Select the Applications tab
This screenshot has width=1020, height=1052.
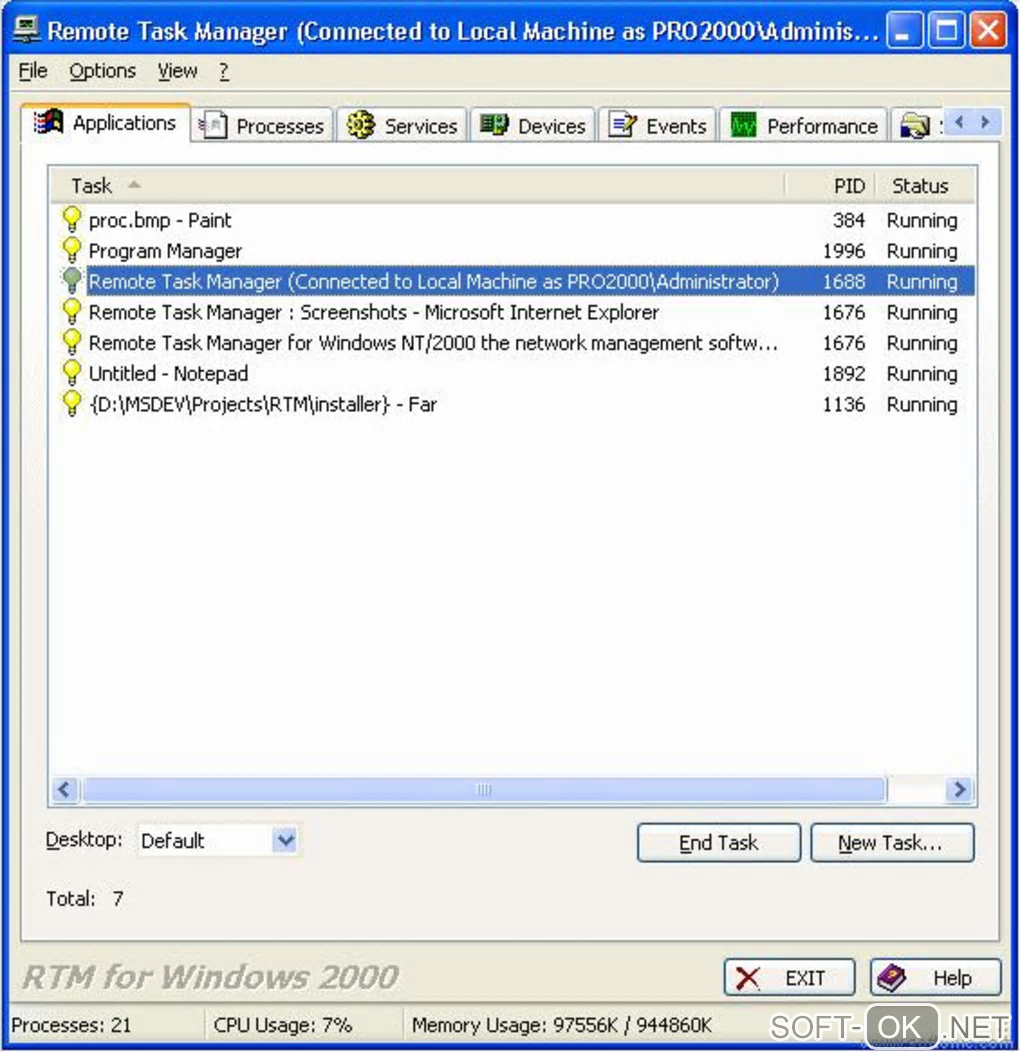[105, 123]
